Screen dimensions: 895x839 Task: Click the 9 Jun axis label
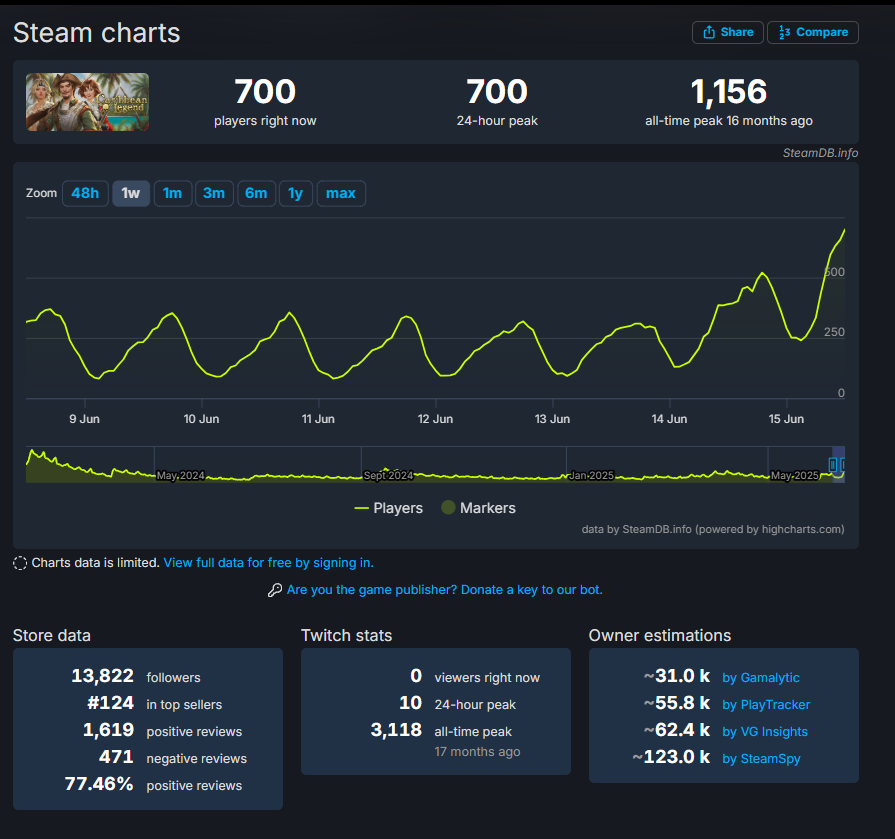point(84,419)
